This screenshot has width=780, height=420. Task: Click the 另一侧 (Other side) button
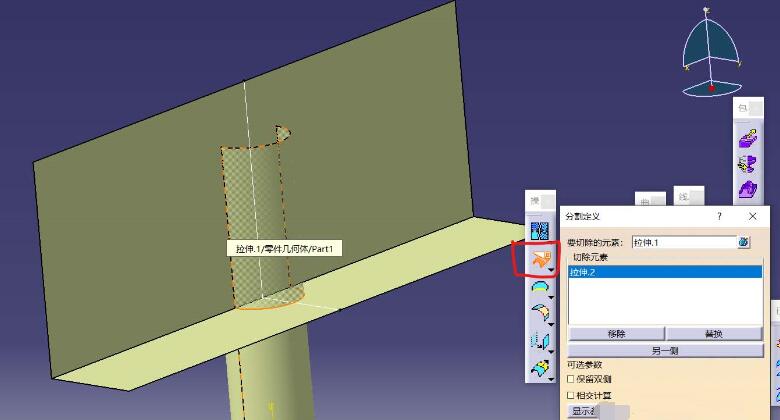point(665,350)
